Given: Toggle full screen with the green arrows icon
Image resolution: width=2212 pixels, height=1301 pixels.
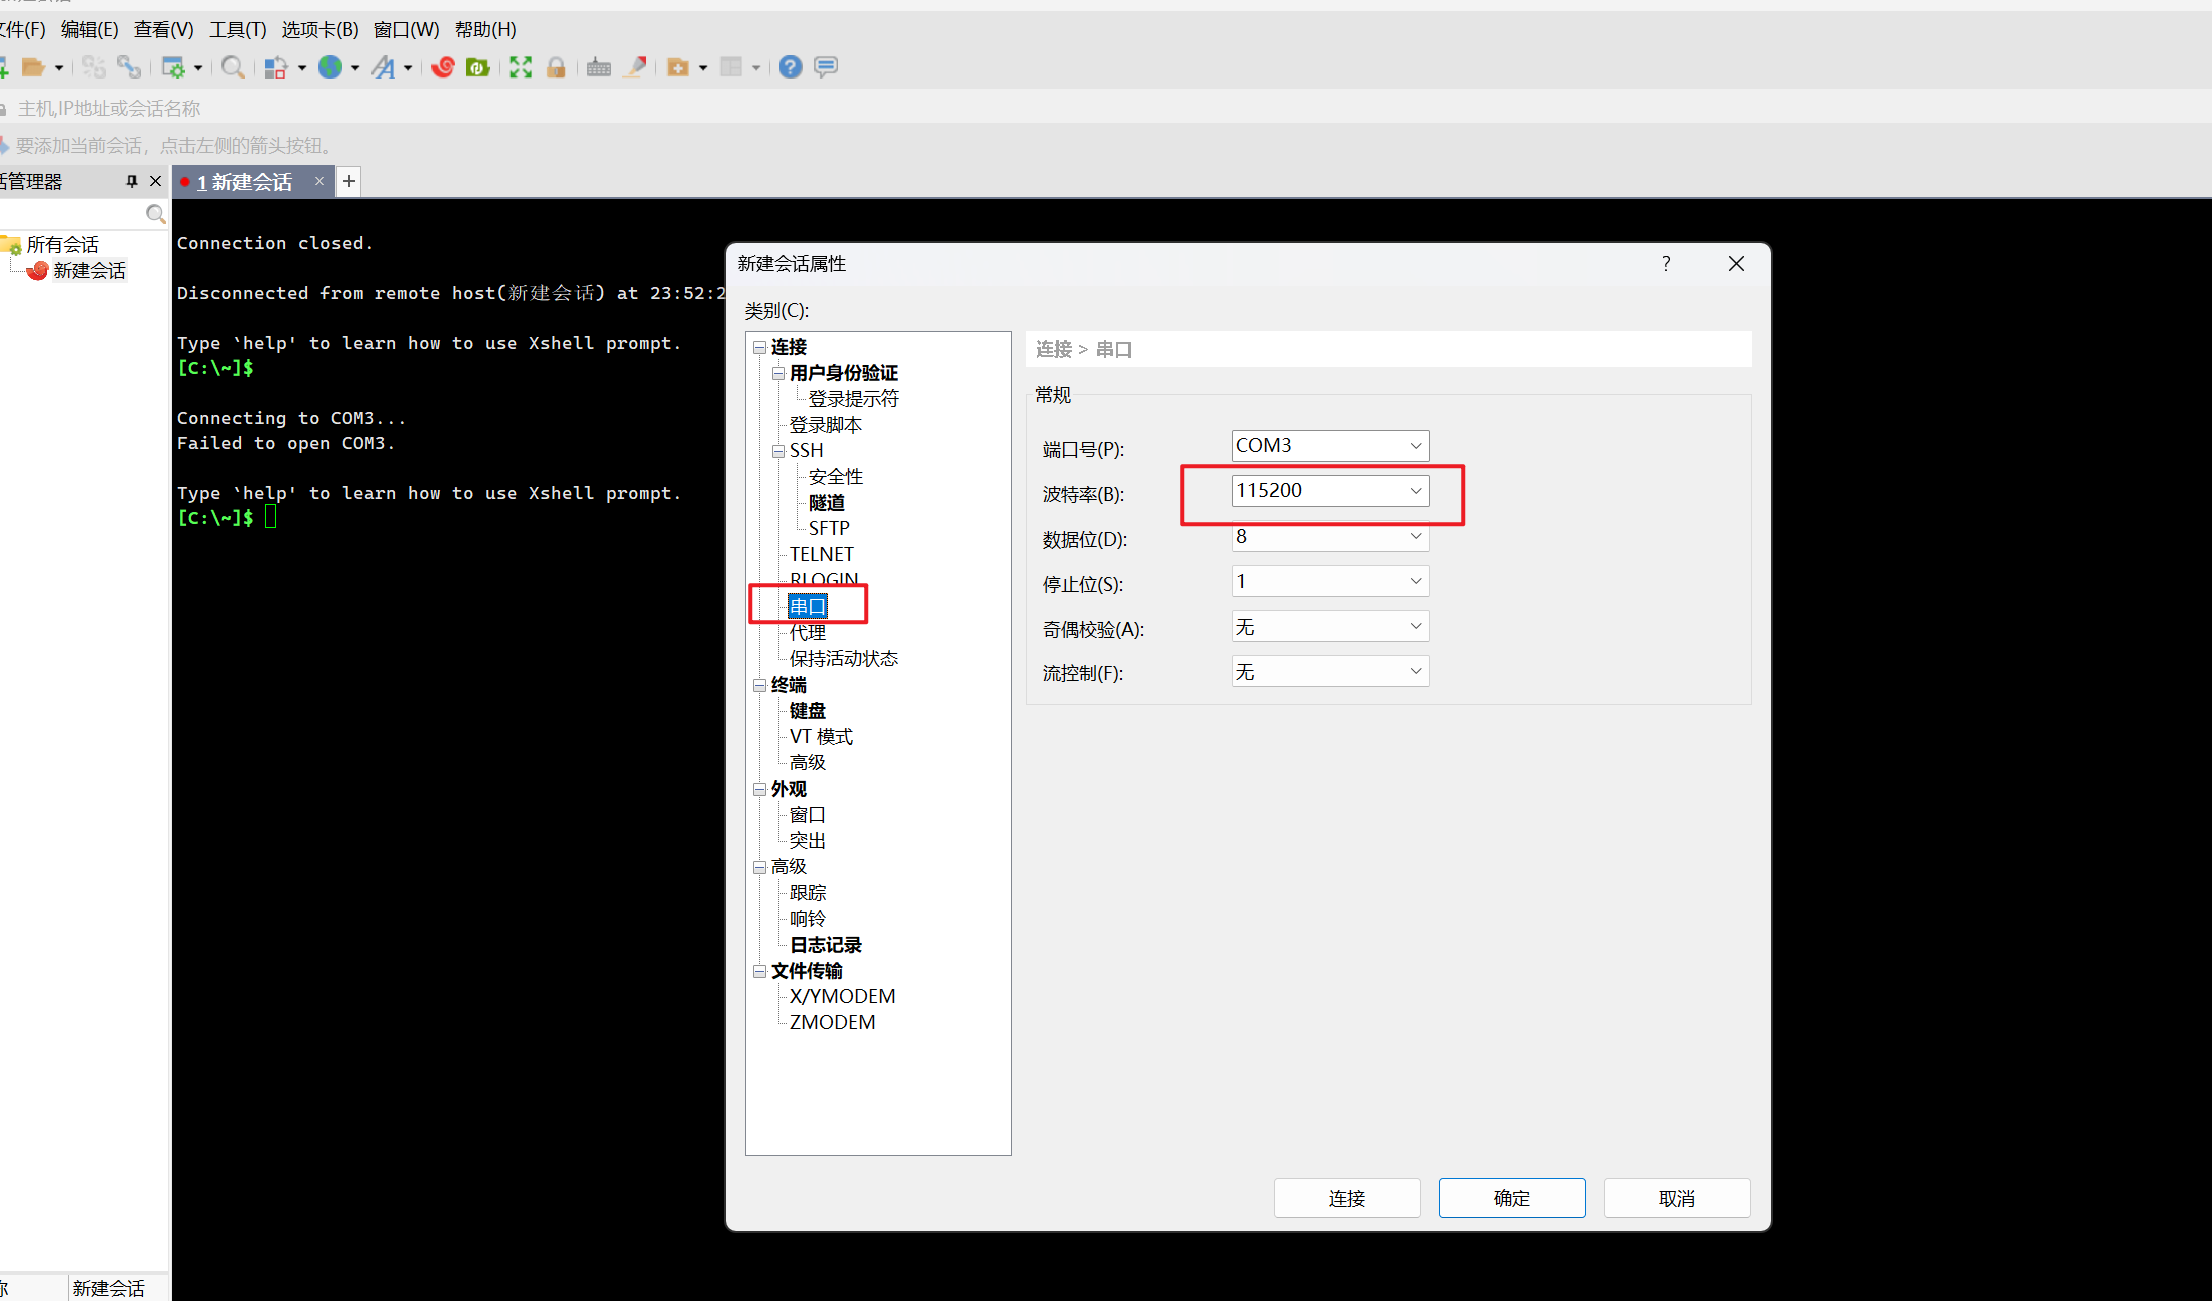Looking at the screenshot, I should click(521, 67).
